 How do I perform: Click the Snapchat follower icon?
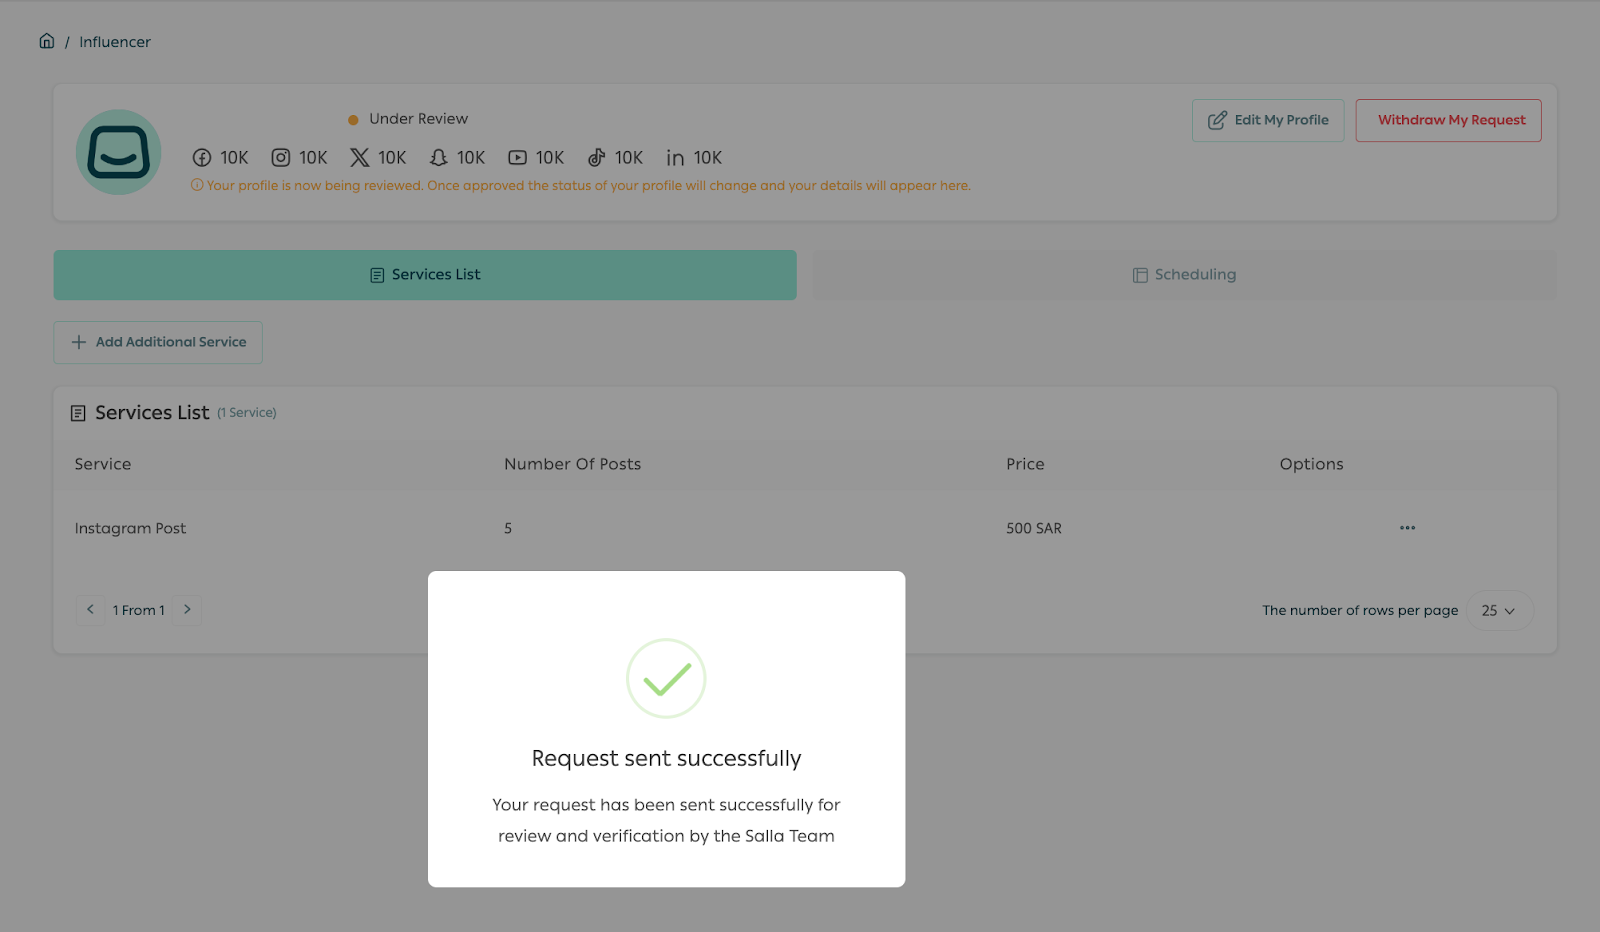click(439, 158)
